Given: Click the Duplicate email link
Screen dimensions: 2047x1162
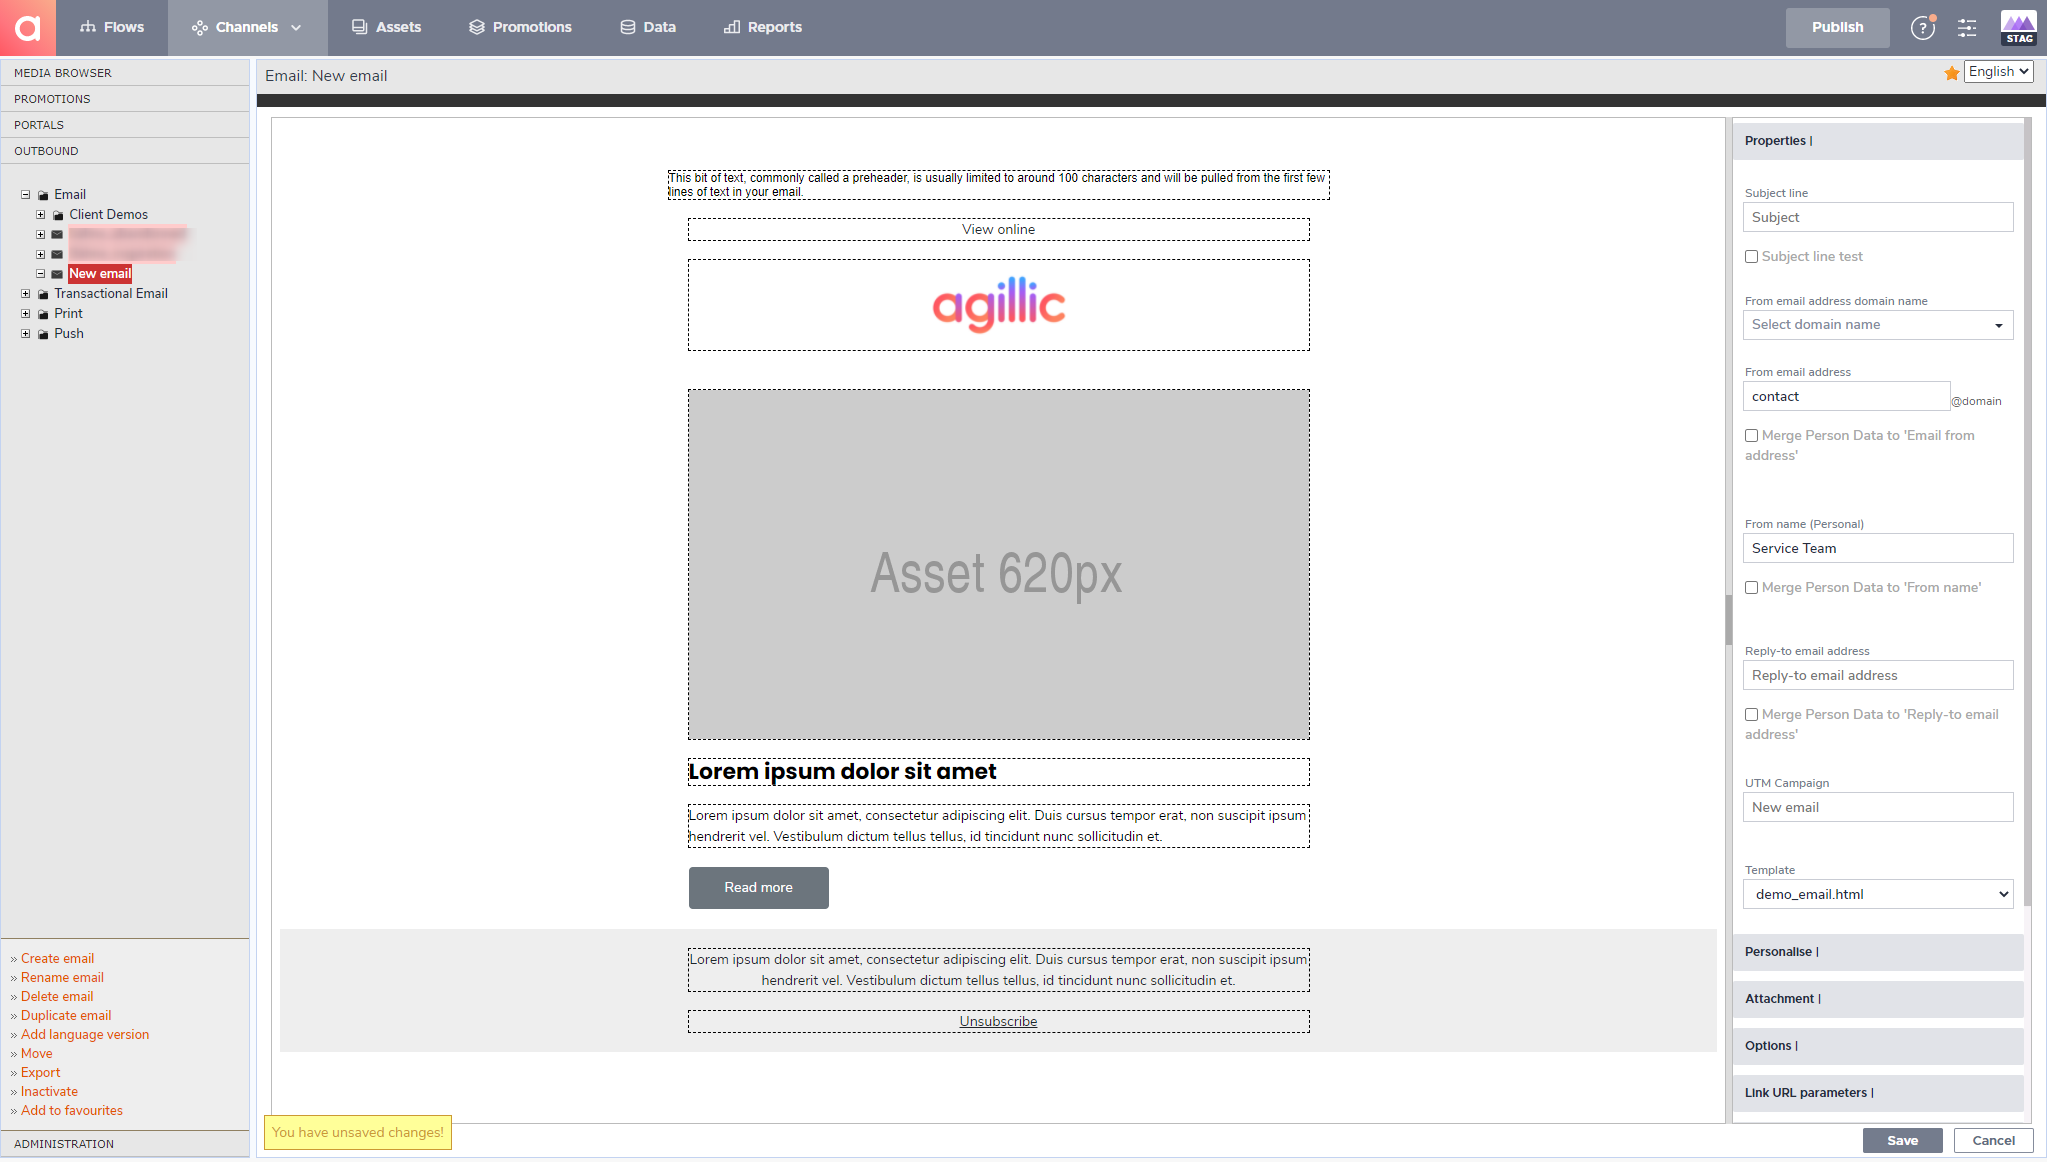Looking at the screenshot, I should click(x=66, y=1015).
